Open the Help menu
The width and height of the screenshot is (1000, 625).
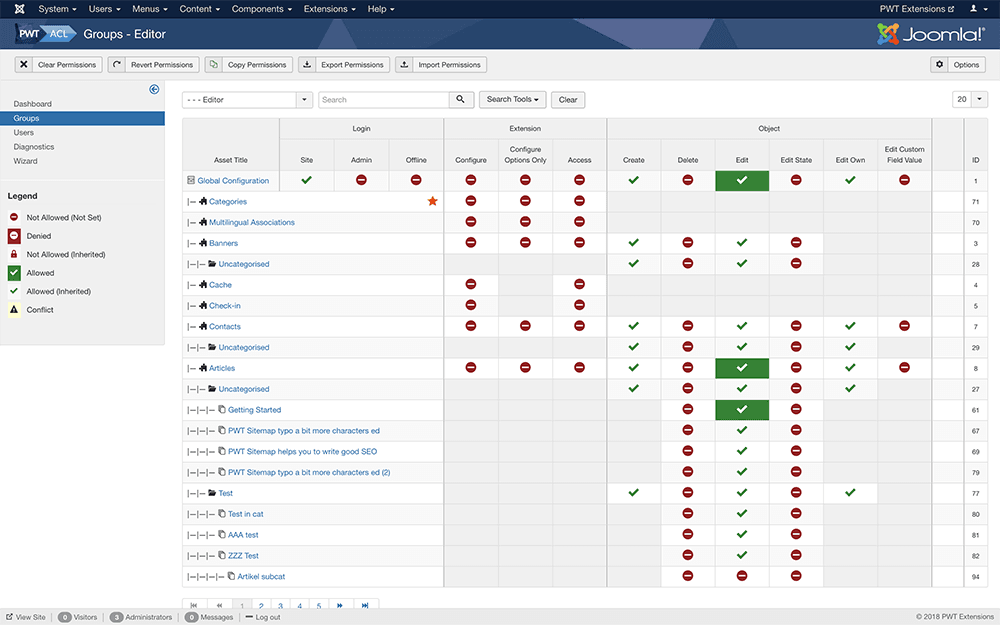pos(381,9)
